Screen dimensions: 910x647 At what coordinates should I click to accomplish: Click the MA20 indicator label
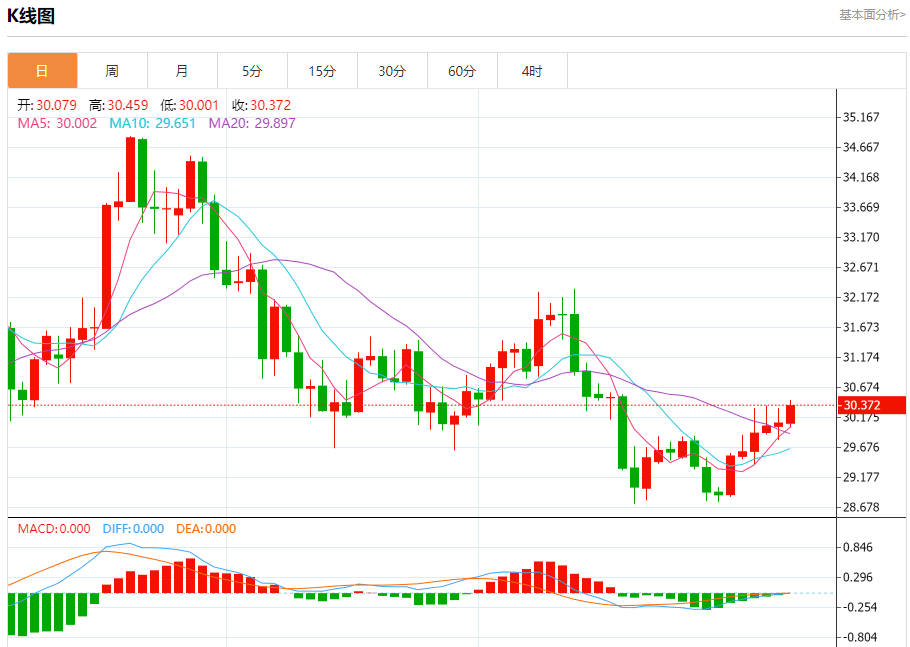(x=252, y=123)
